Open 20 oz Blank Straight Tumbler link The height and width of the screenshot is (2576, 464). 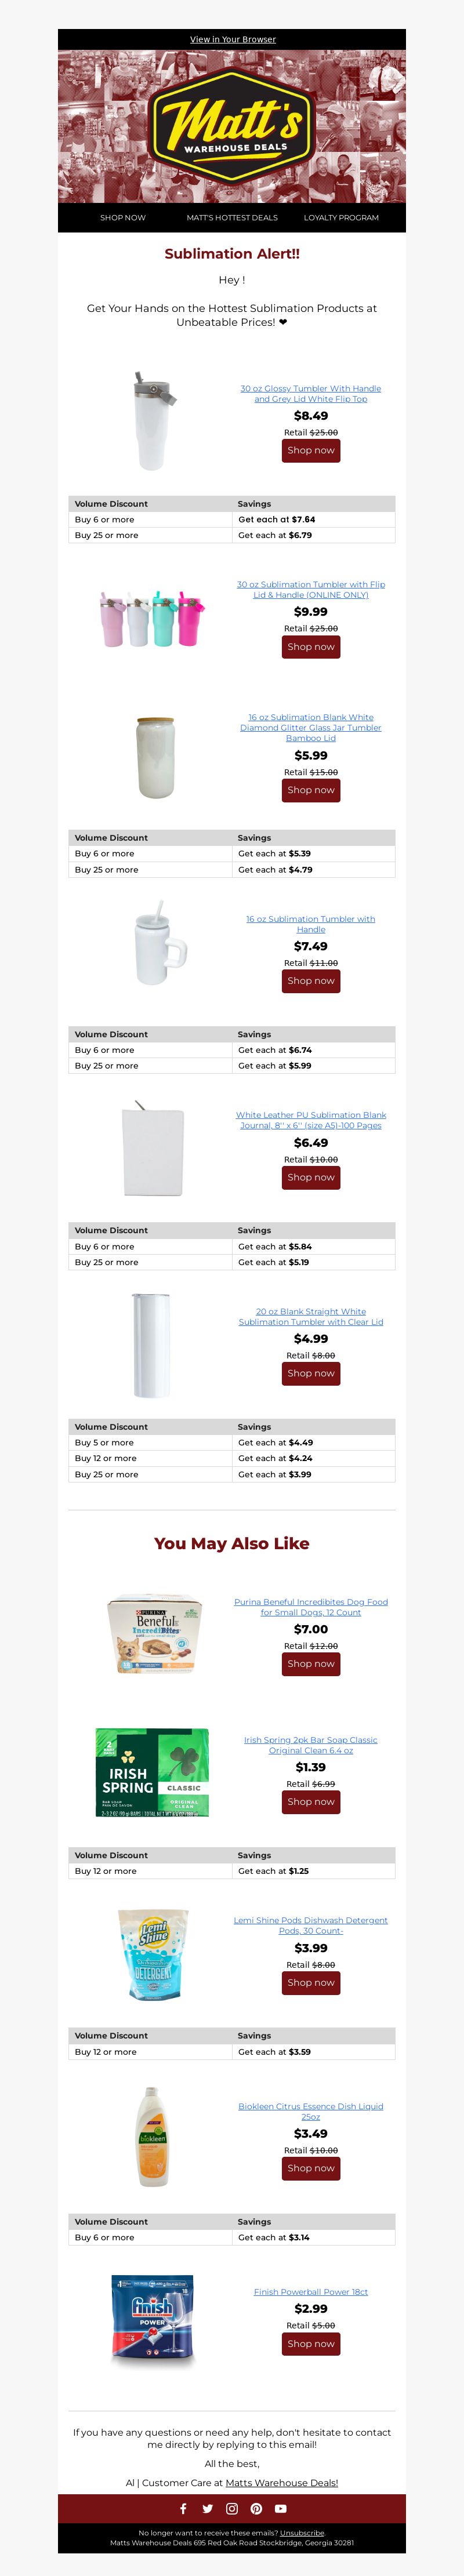click(x=311, y=1316)
